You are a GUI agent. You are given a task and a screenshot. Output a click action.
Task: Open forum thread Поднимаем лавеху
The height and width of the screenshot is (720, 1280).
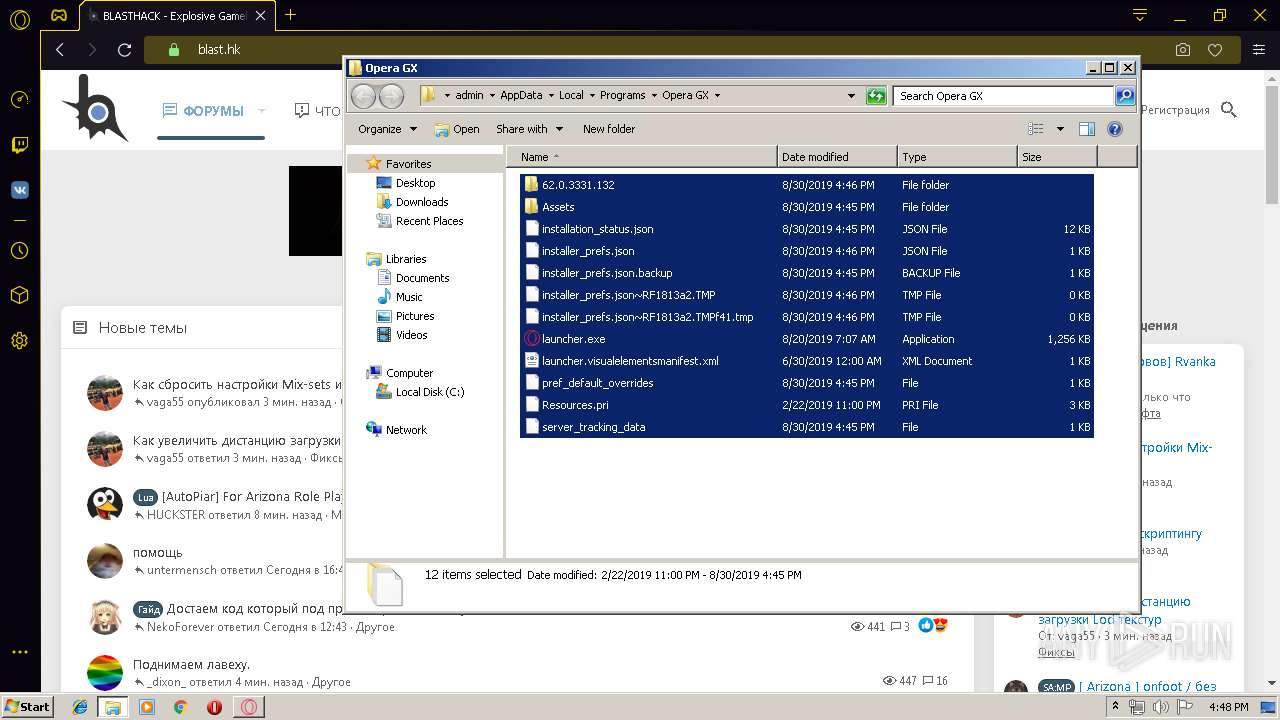coord(191,665)
